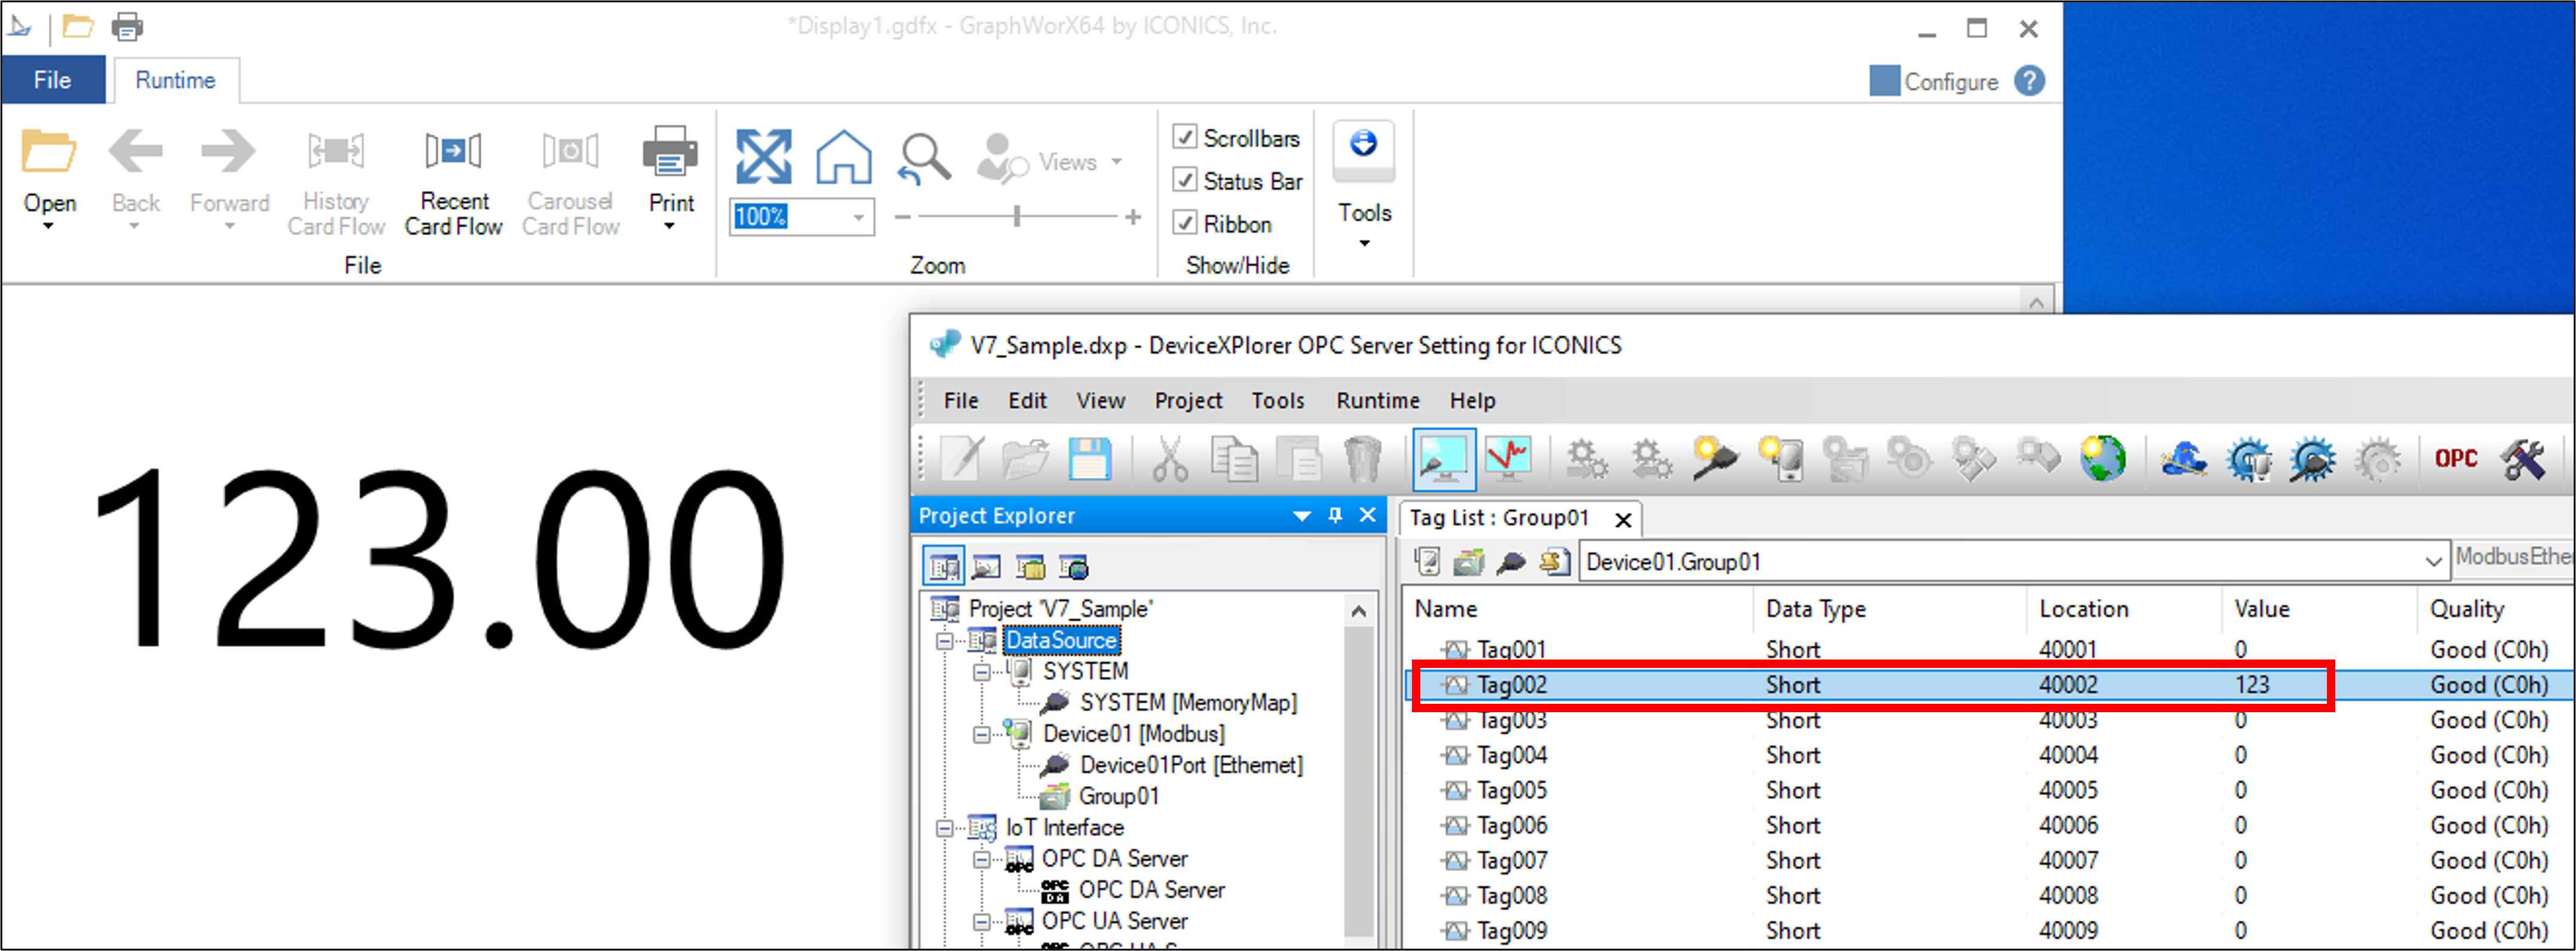2576x951 pixels.
Task: Collapse the DataSource tree node
Action: (945, 640)
